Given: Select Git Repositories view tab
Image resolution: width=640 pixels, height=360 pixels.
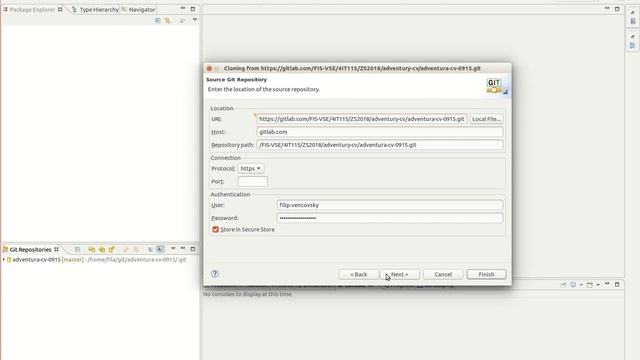Looking at the screenshot, I should coord(31,249).
